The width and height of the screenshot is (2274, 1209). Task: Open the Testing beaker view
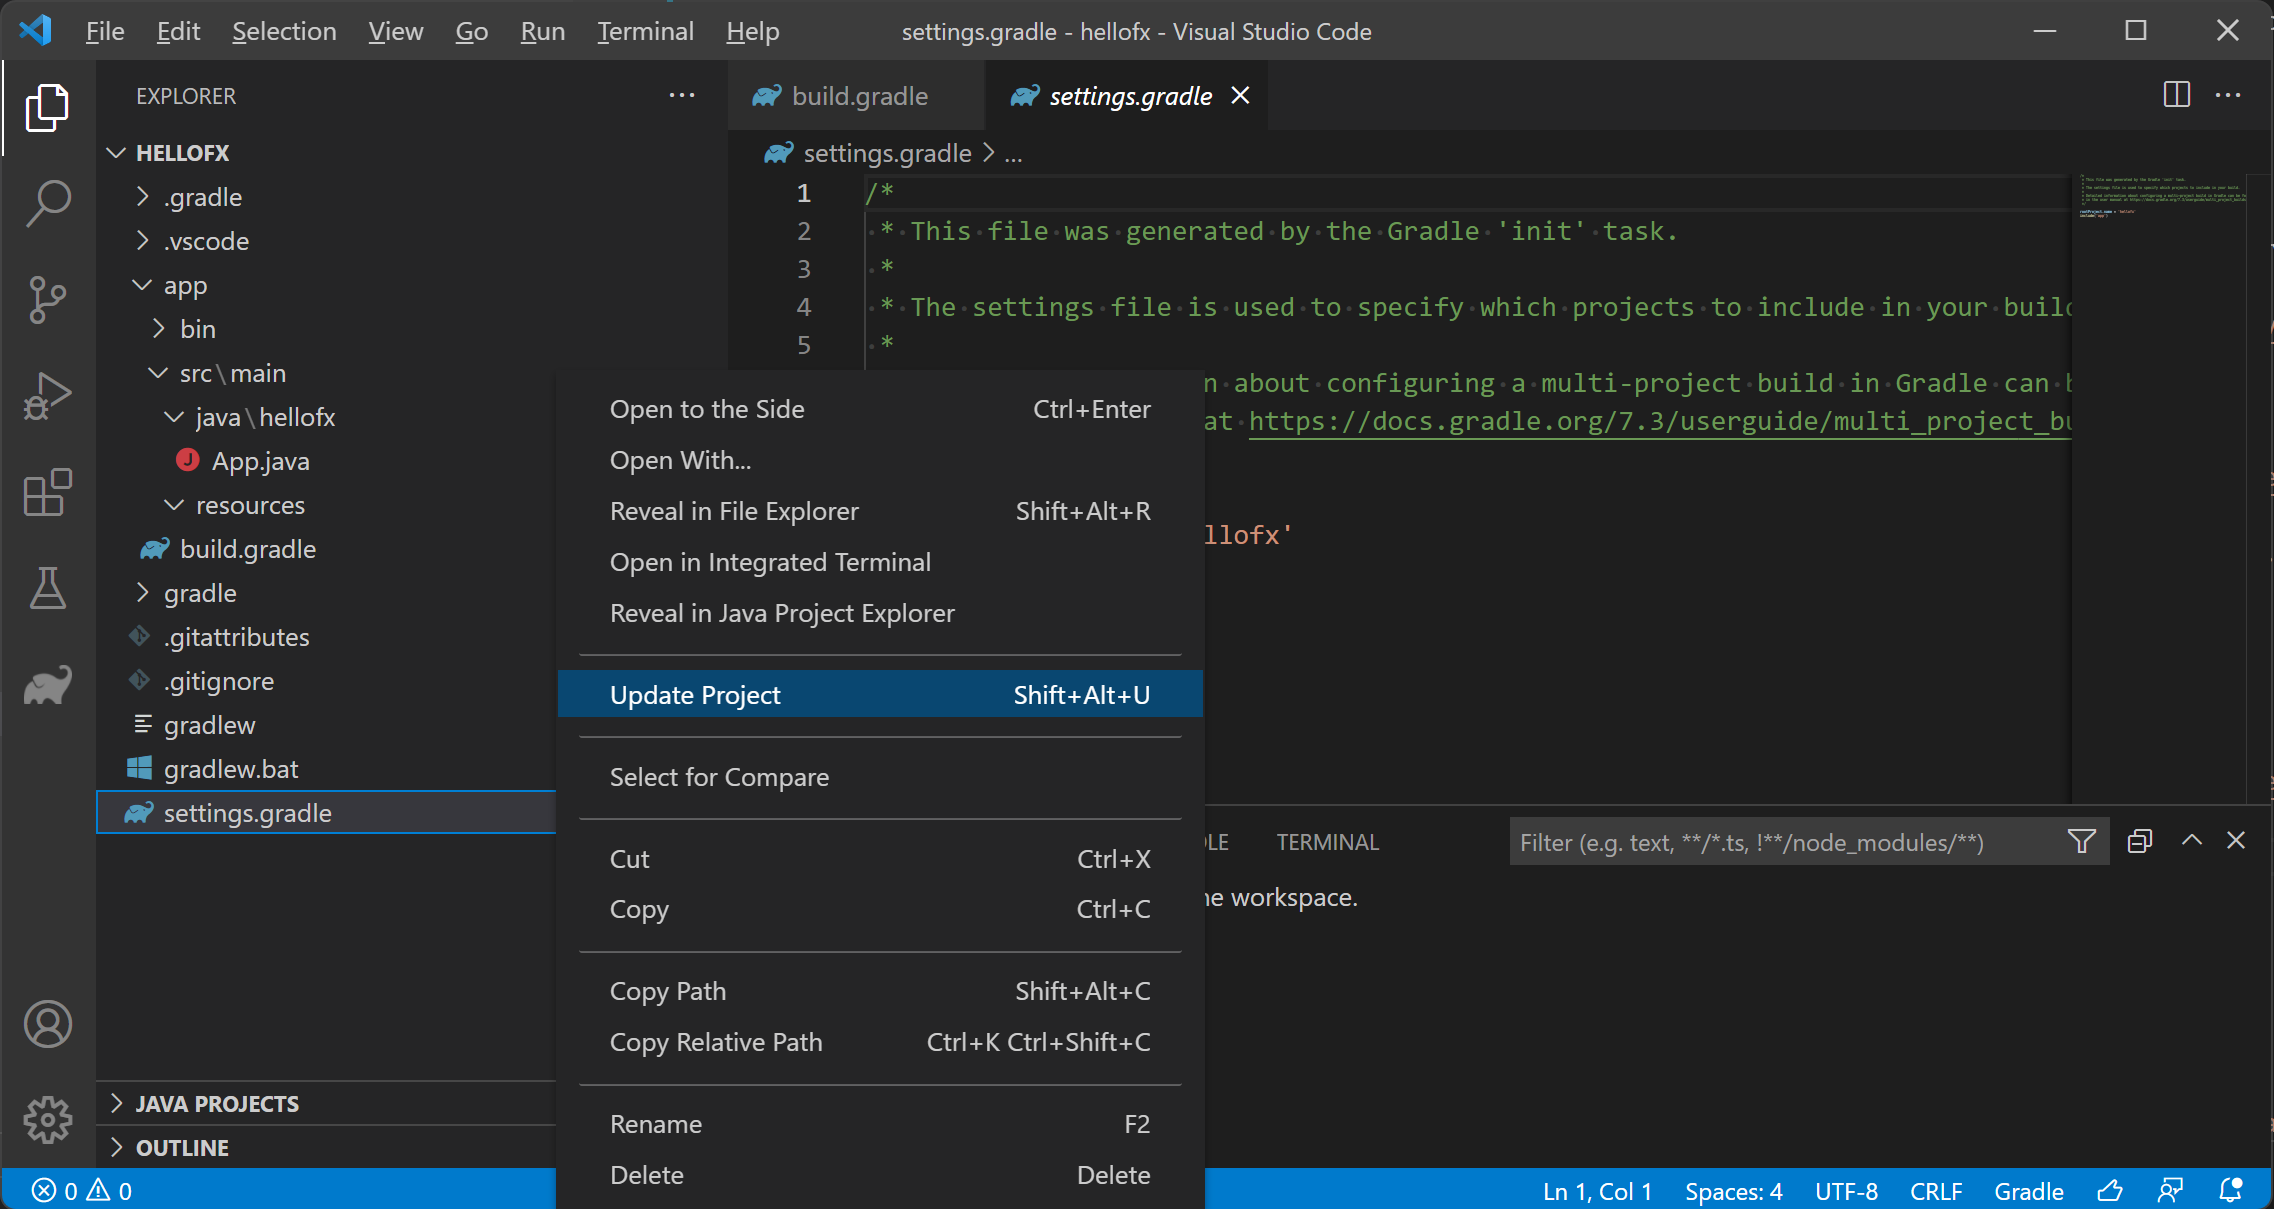tap(47, 588)
